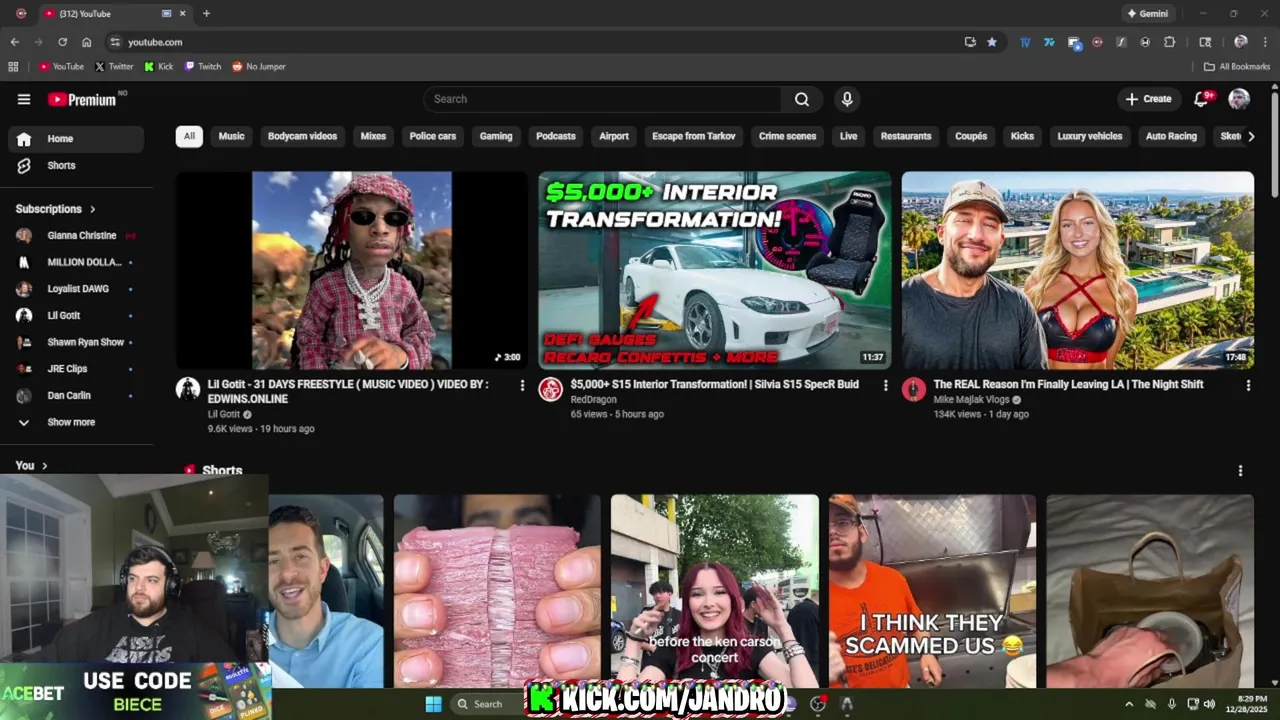Open the $5,000+ Interior Transformation thumbnail

(714, 270)
